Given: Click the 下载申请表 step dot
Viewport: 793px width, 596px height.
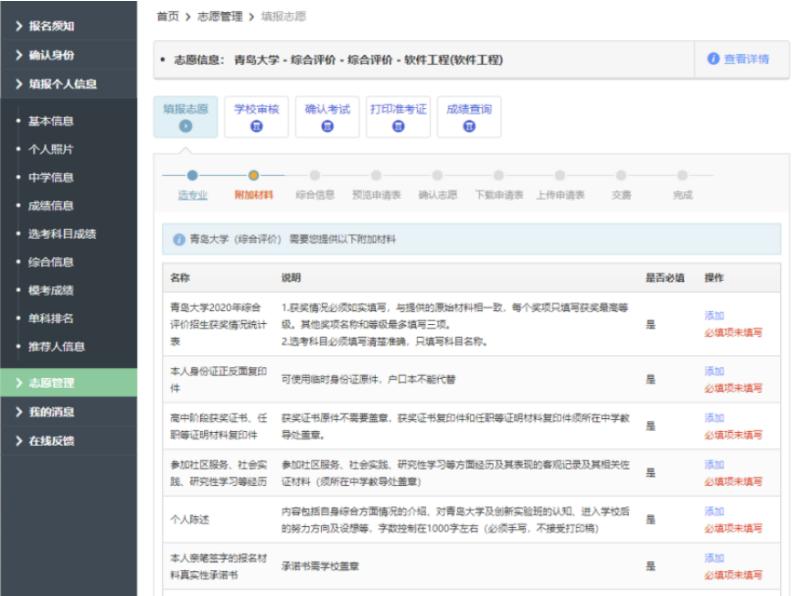Looking at the screenshot, I should pyautogui.click(x=499, y=176).
